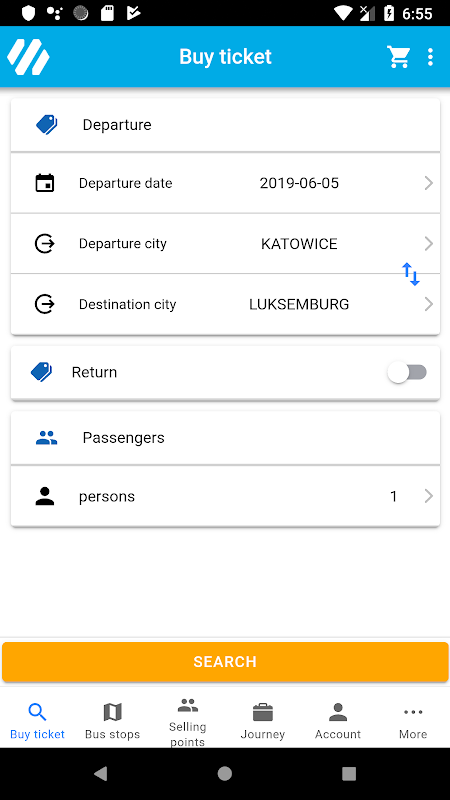Go to the Journey tab
This screenshot has width=450, height=800.
point(263,721)
